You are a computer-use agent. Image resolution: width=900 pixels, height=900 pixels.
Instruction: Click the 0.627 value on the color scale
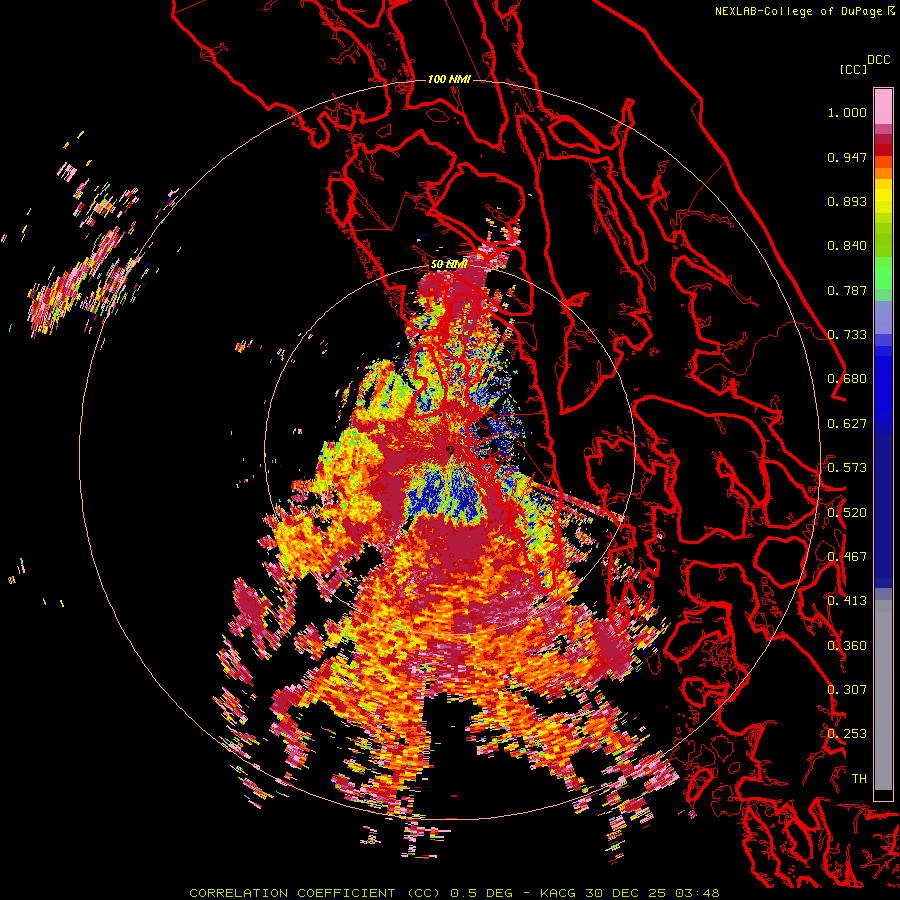pyautogui.click(x=847, y=424)
